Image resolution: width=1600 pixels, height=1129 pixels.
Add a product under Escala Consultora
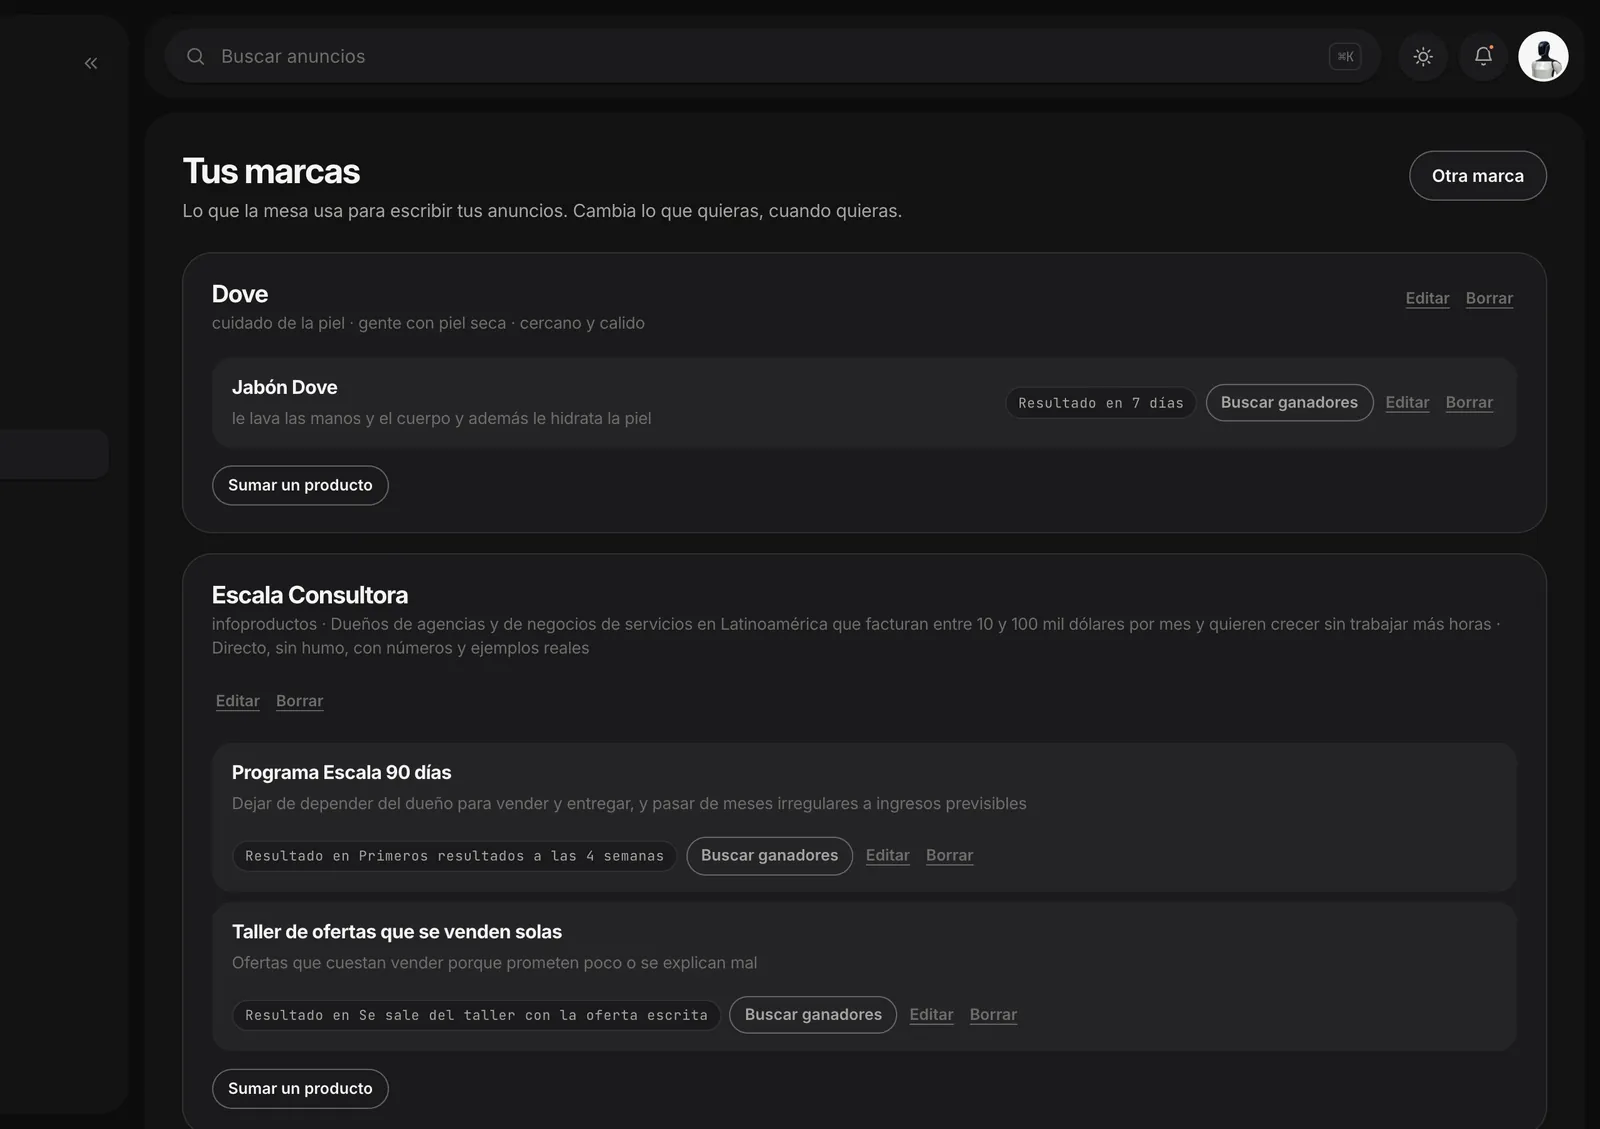point(300,1089)
